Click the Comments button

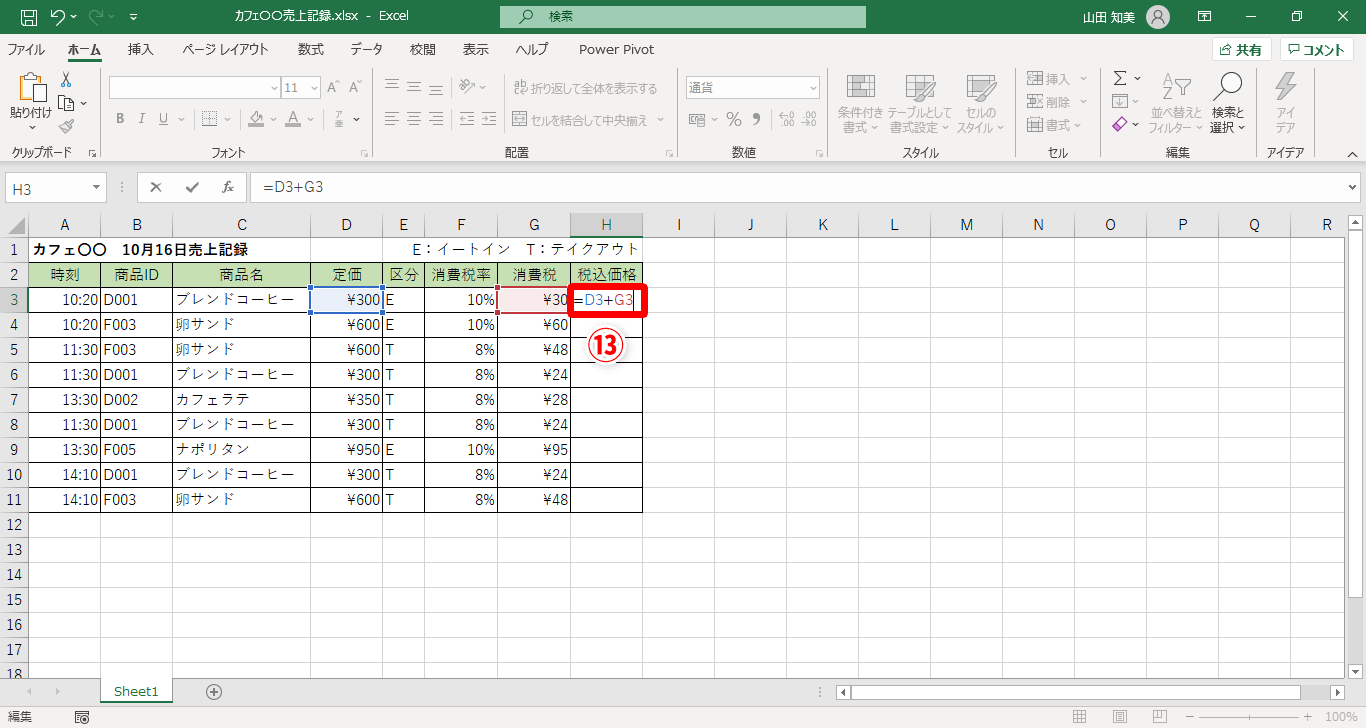(1317, 50)
